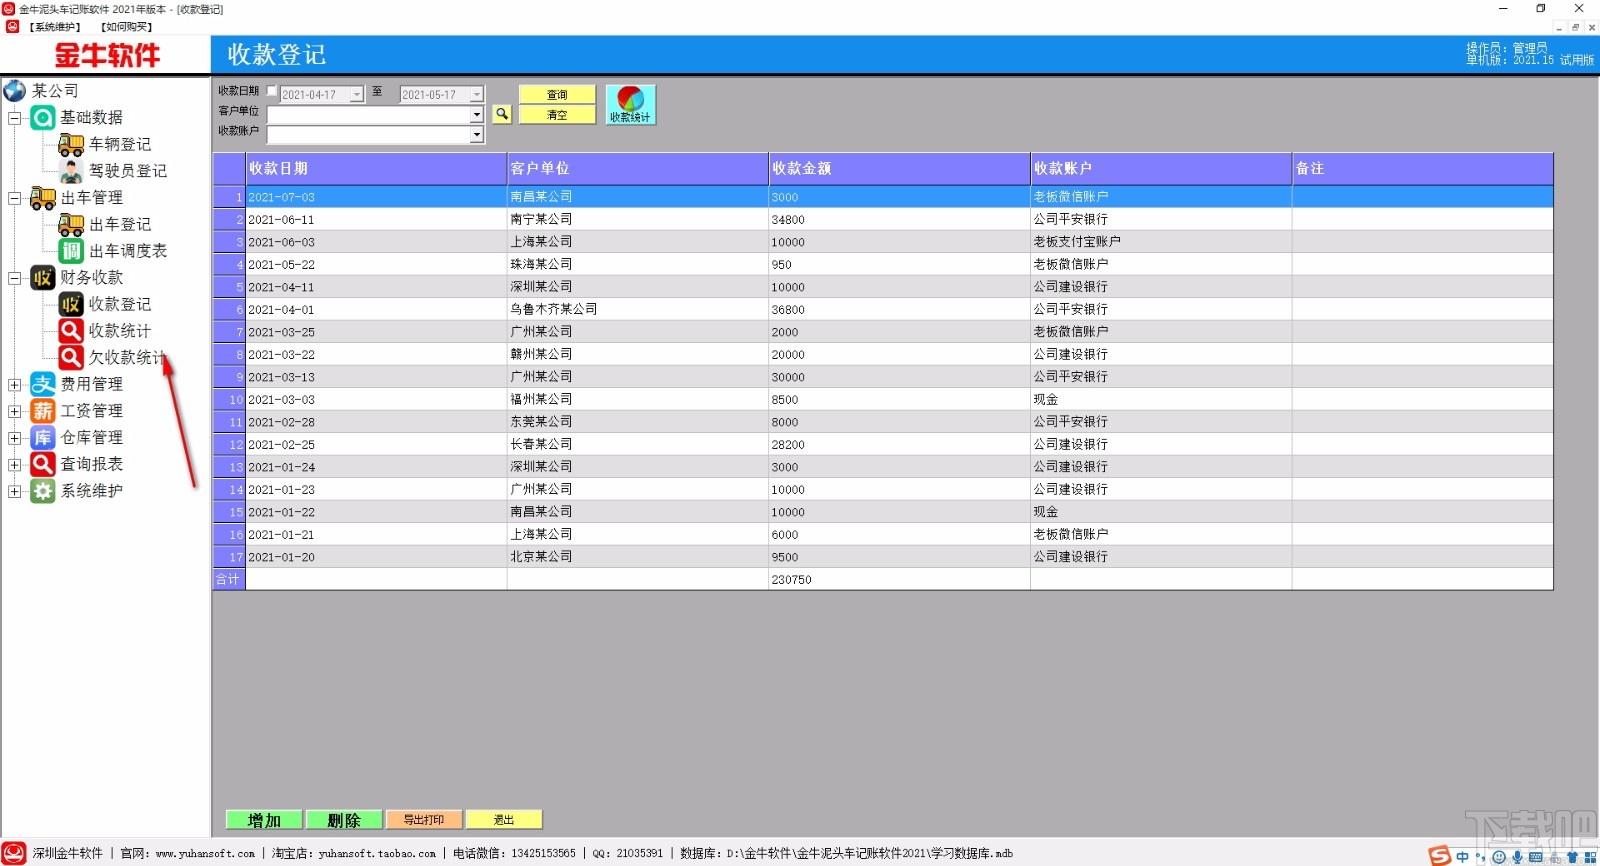
Task: Open 驾驶员登记 driver icon
Action: [71, 171]
